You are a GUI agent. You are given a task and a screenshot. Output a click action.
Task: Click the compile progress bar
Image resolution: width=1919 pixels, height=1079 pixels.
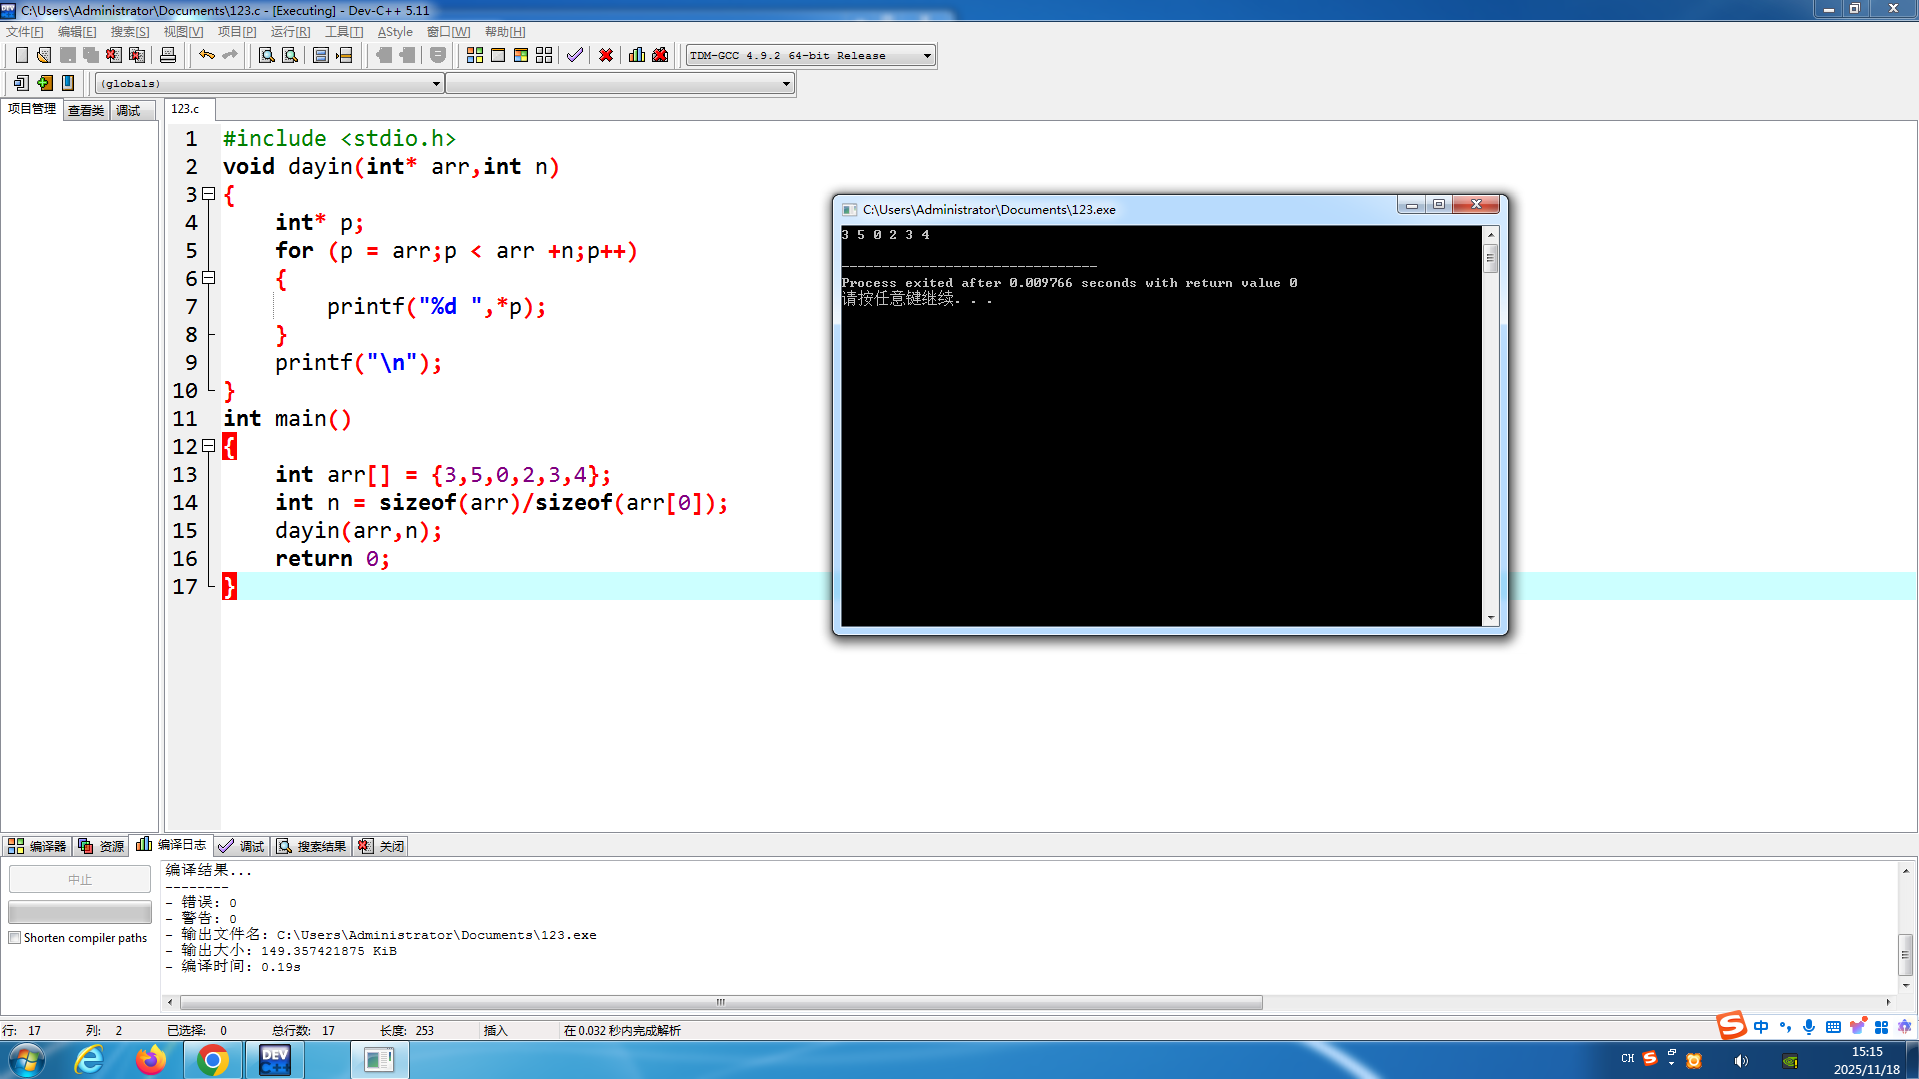(x=80, y=912)
